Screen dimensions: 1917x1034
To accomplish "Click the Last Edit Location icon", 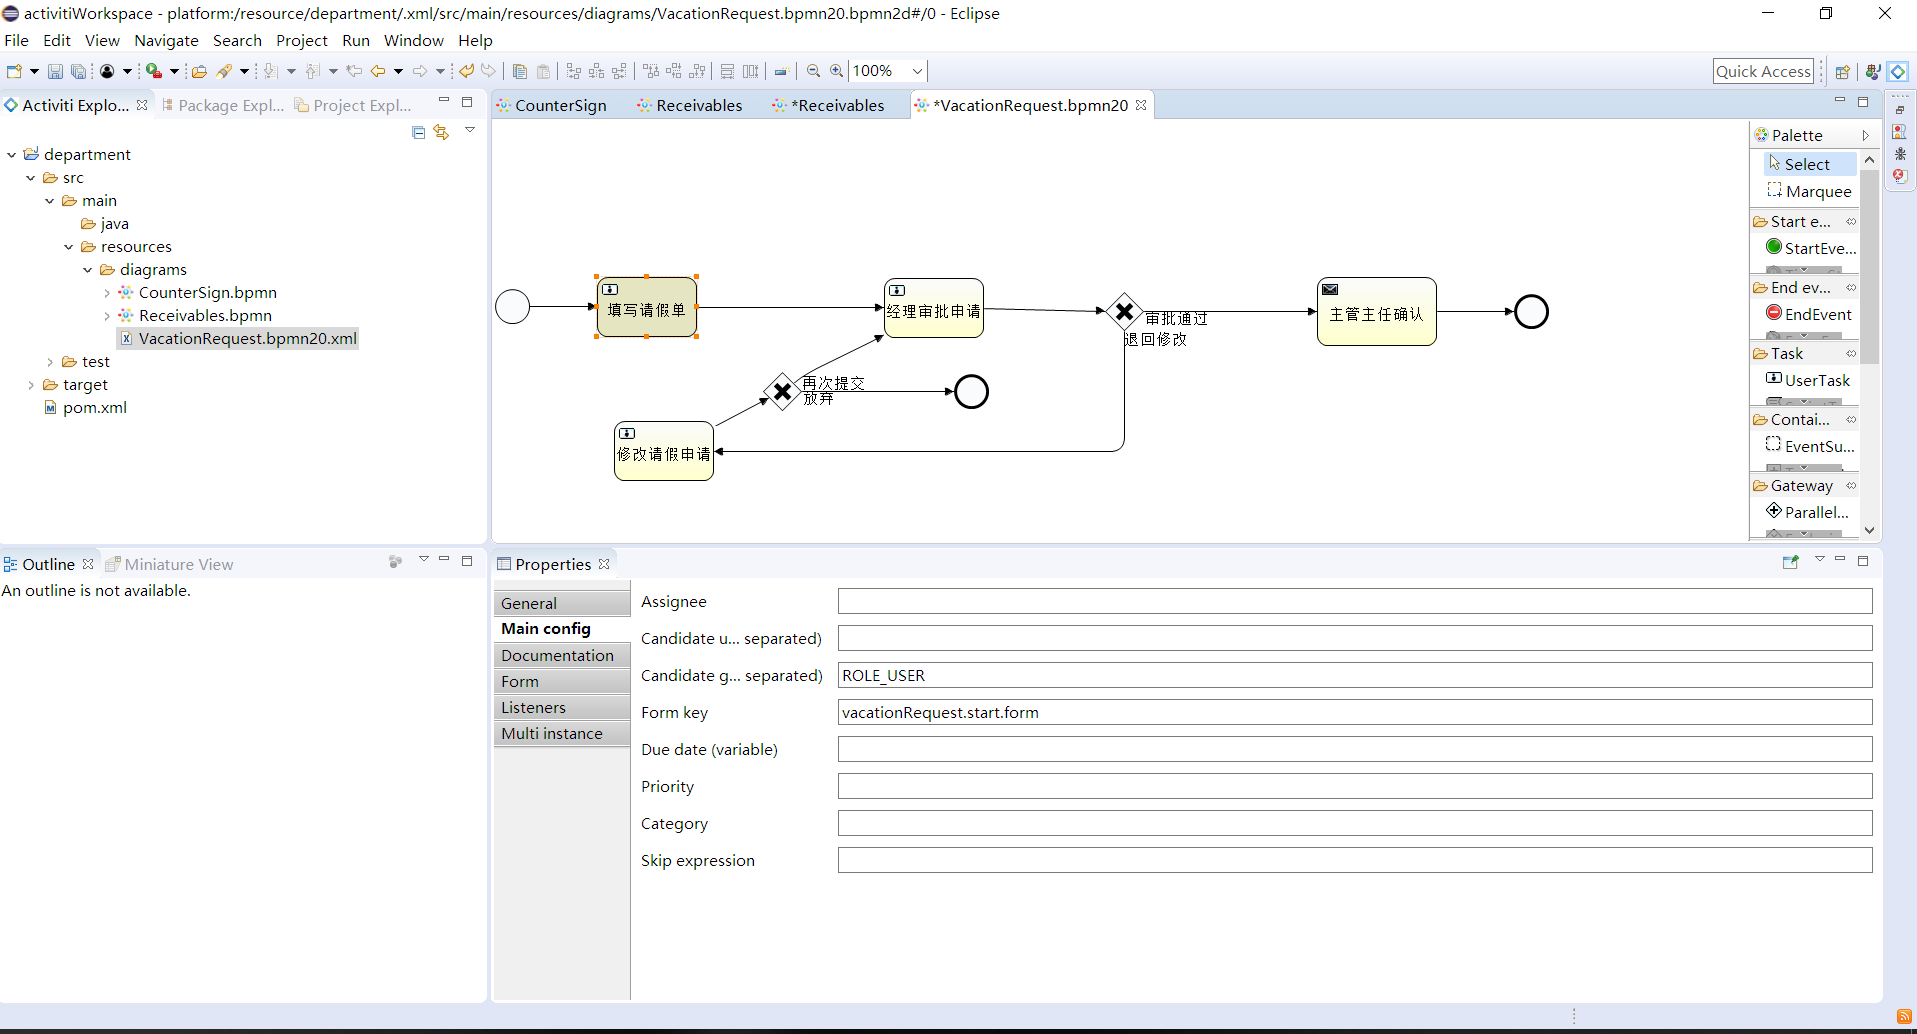I will (x=354, y=71).
